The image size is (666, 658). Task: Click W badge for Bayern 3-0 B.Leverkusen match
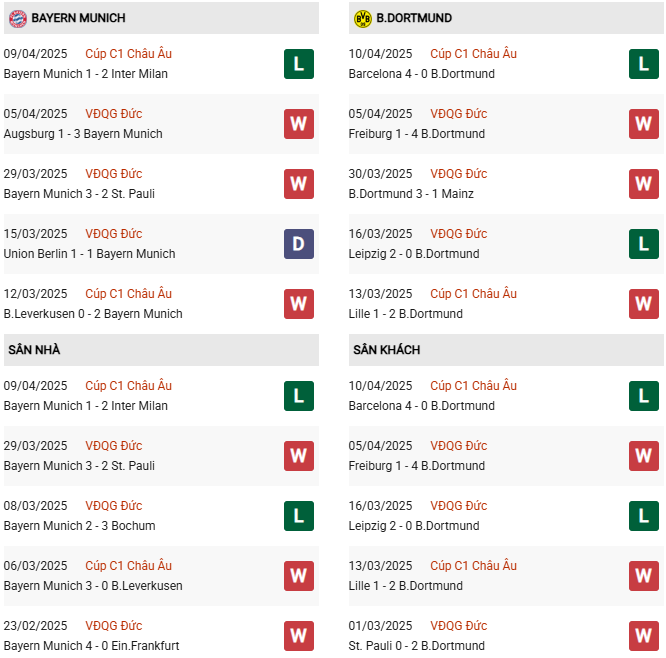coord(298,576)
